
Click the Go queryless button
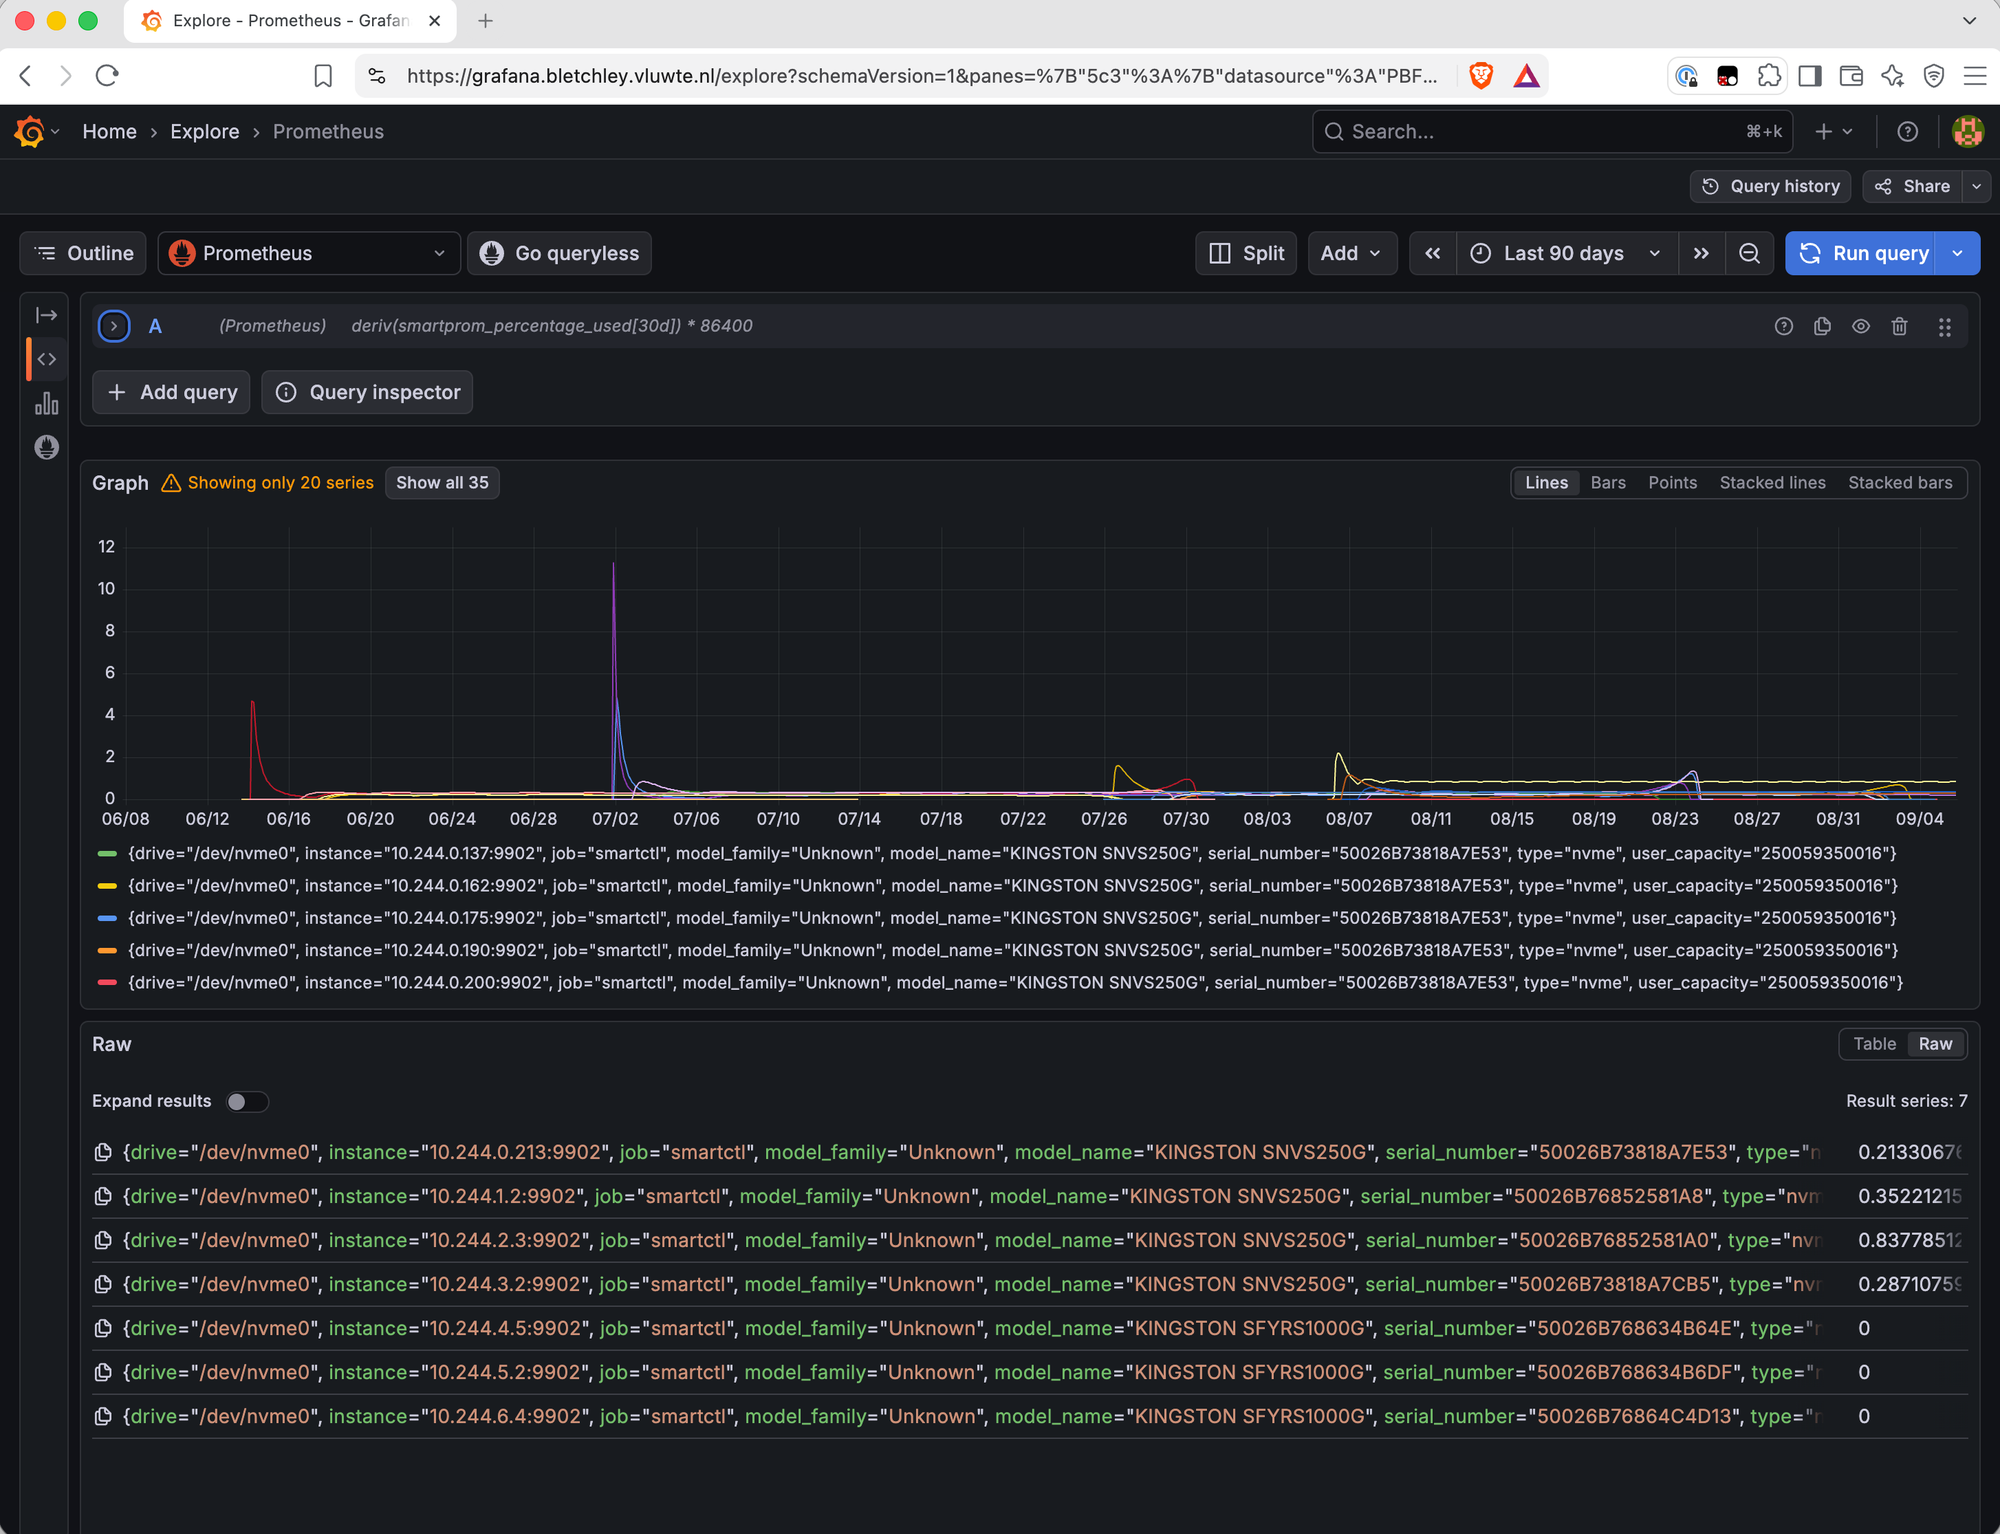pyautogui.click(x=559, y=253)
